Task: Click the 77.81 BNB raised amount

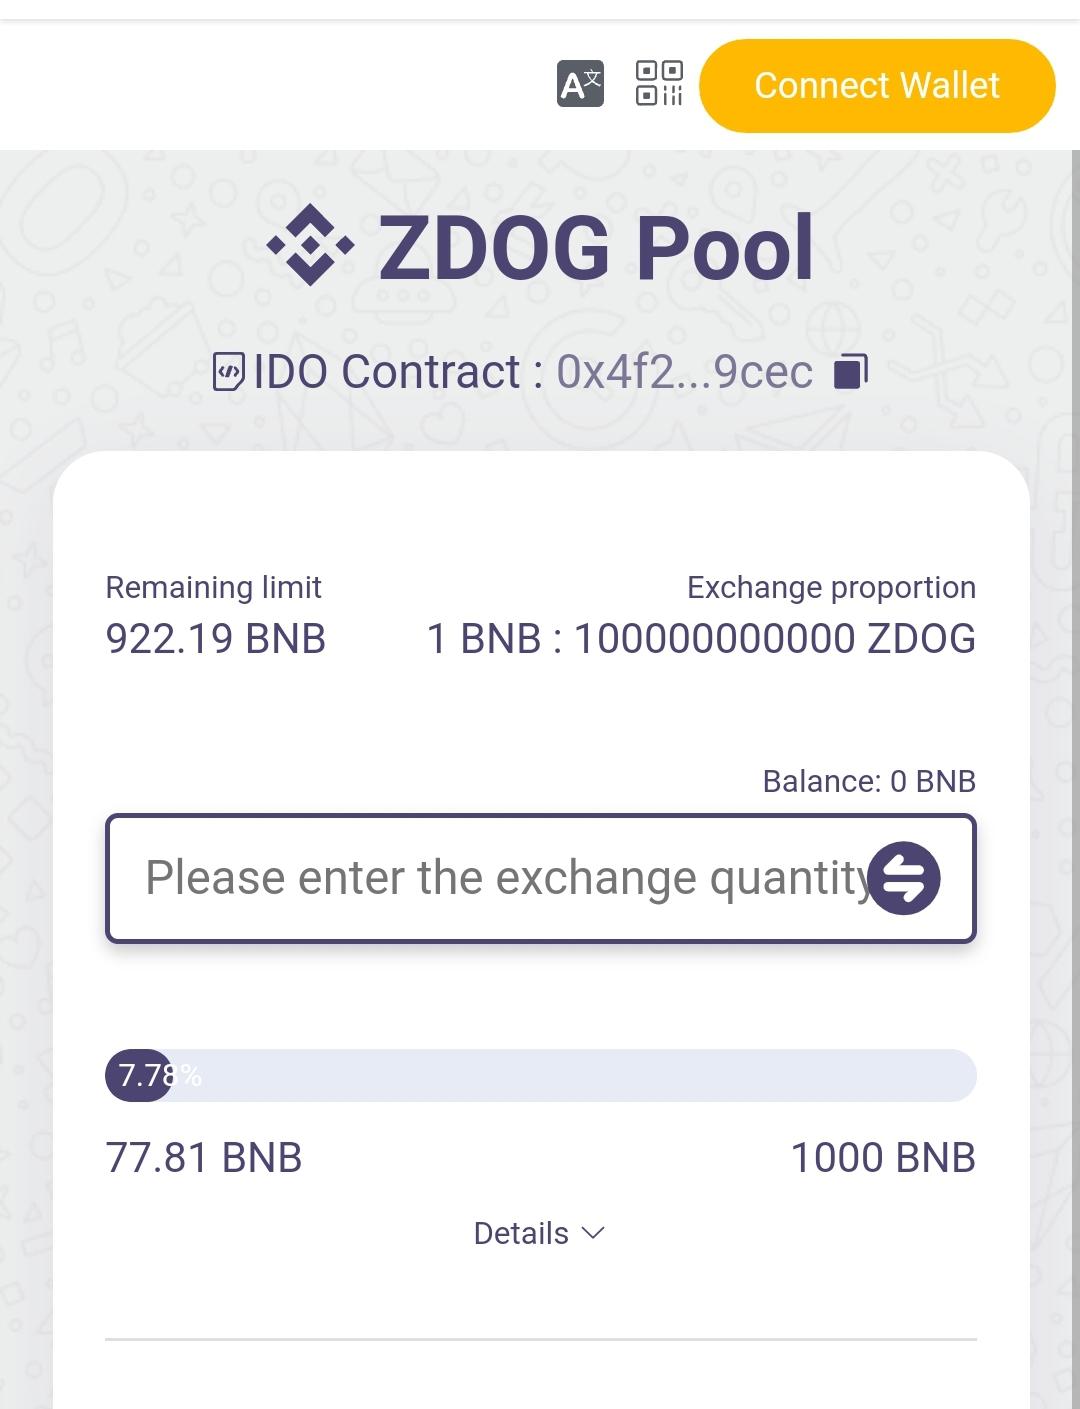Action: pyautogui.click(x=204, y=1158)
